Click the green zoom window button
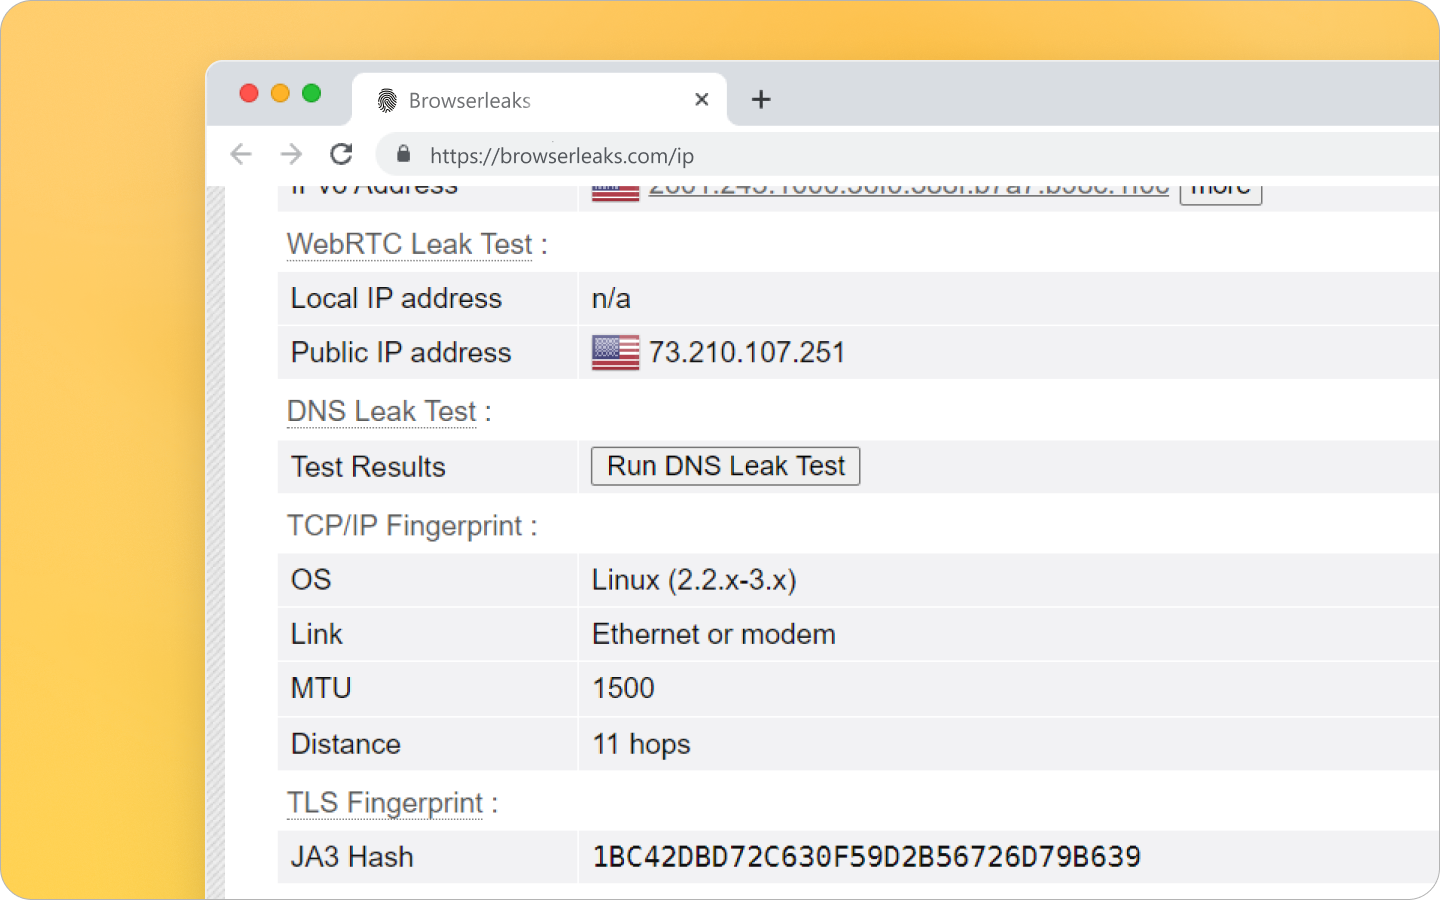This screenshot has height=900, width=1440. tap(312, 93)
